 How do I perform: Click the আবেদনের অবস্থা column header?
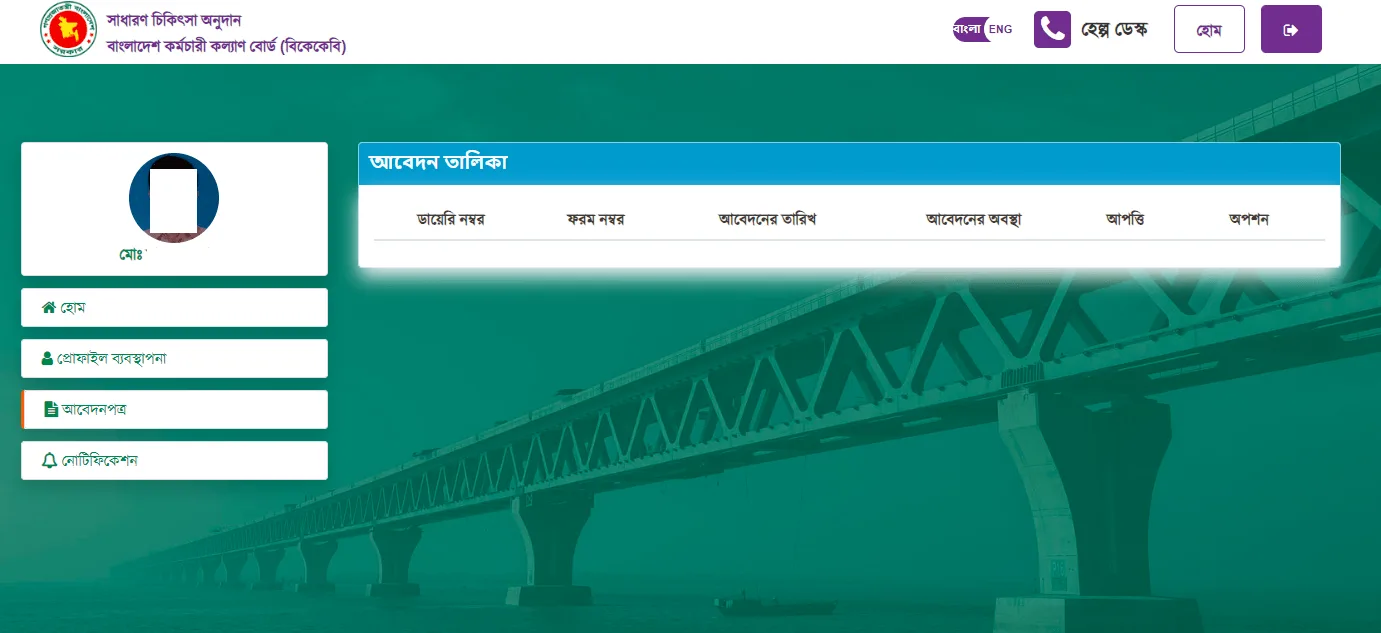974,219
